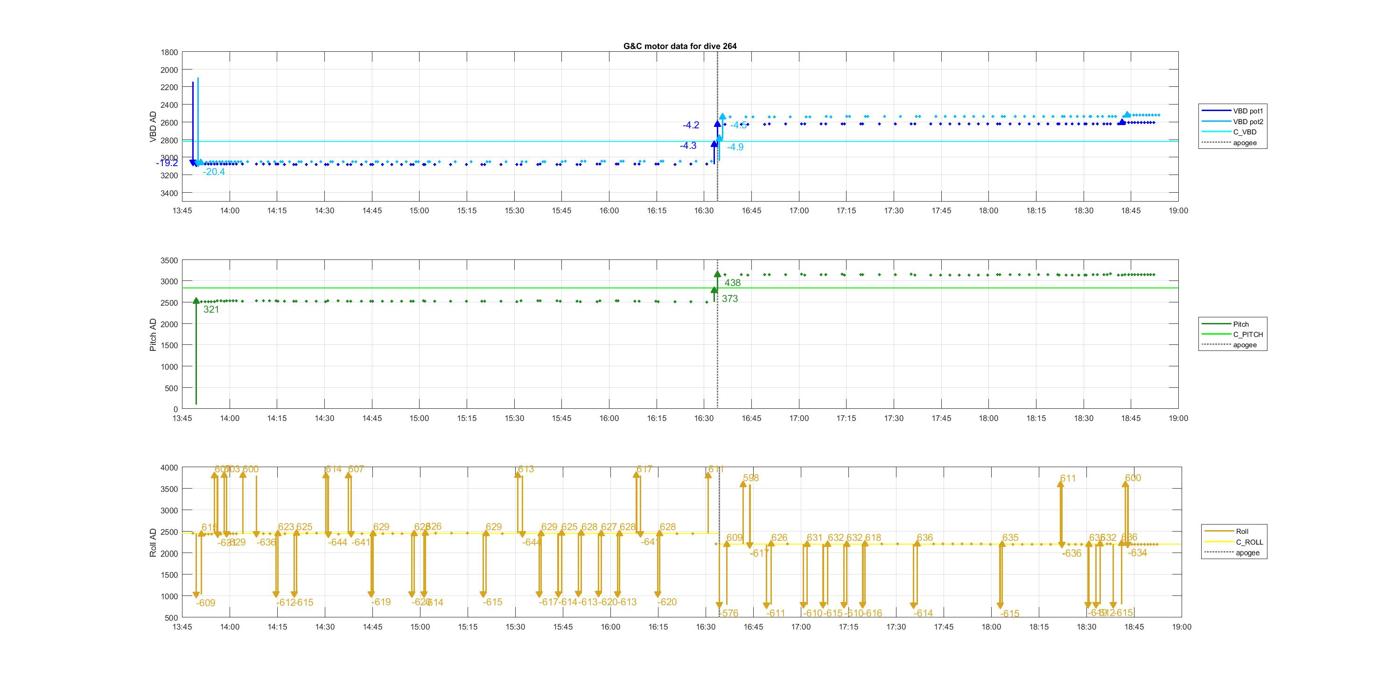1400x693 pixels.
Task: Click the '598' annotation in Roll plot
Action: (x=751, y=478)
